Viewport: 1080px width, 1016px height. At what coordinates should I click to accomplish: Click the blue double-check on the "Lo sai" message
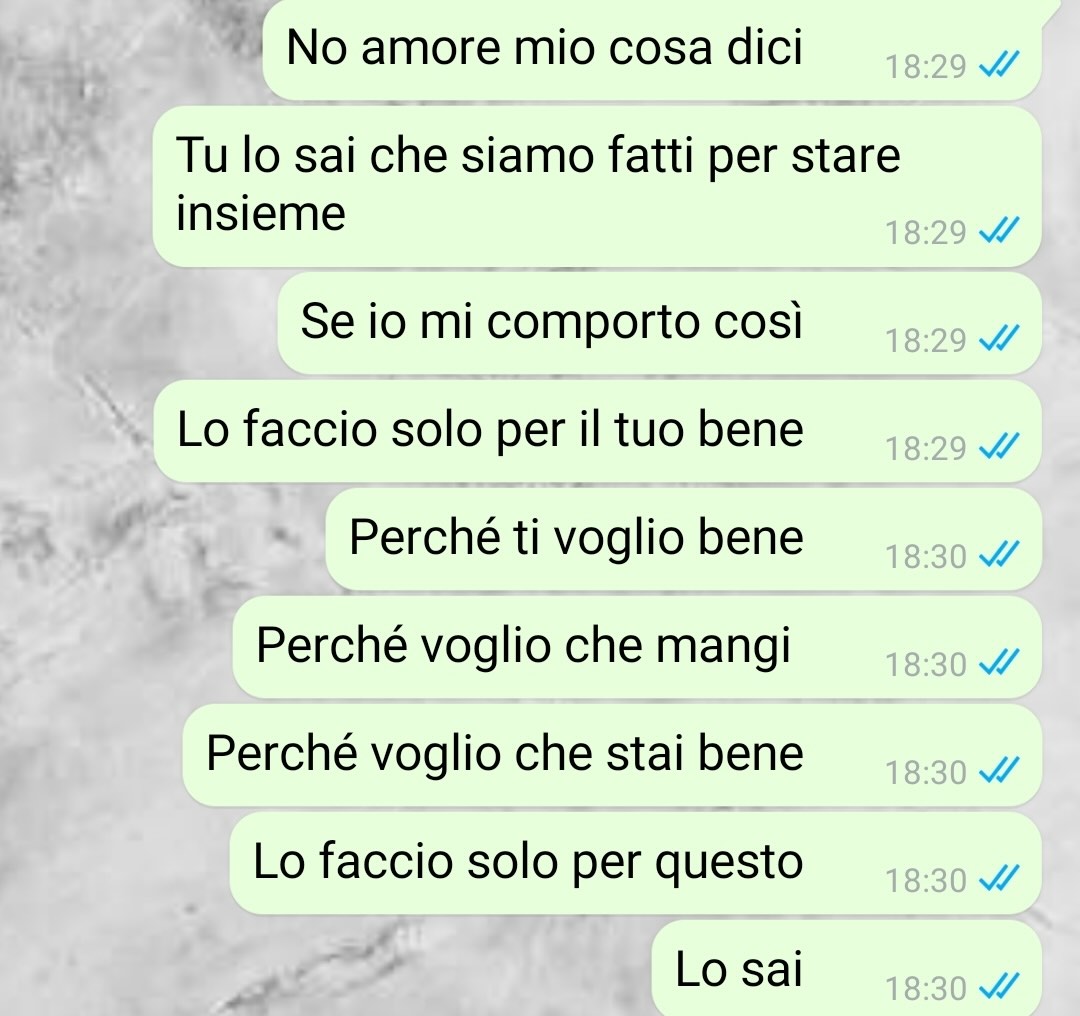[x=998, y=986]
